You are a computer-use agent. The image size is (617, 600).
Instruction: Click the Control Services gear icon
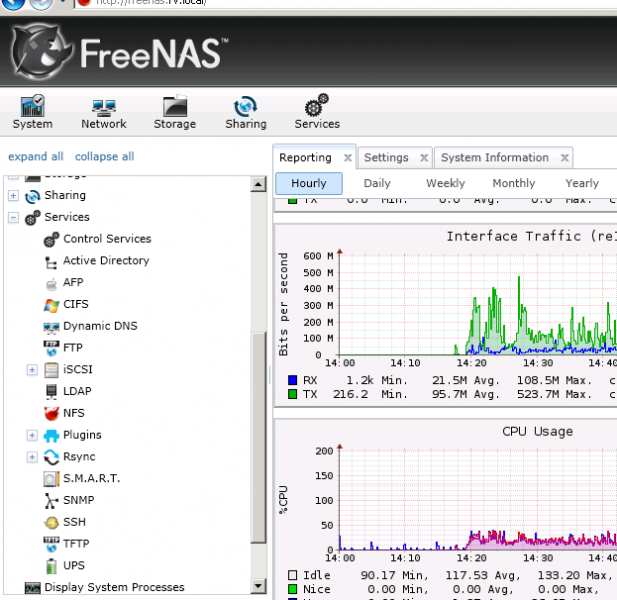point(51,239)
